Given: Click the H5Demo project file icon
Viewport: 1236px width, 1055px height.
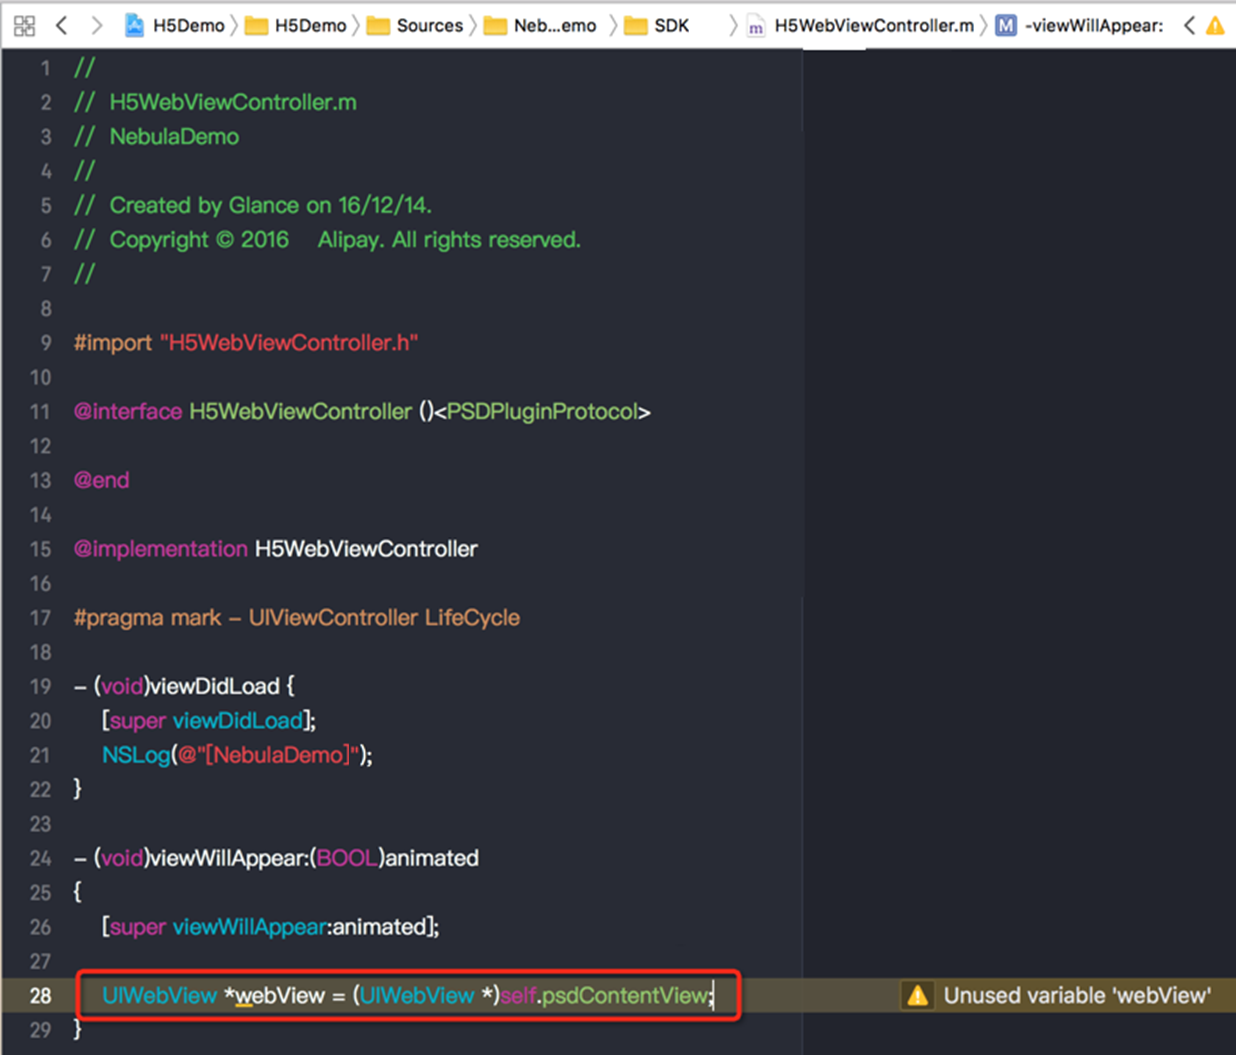Looking at the screenshot, I should [134, 25].
